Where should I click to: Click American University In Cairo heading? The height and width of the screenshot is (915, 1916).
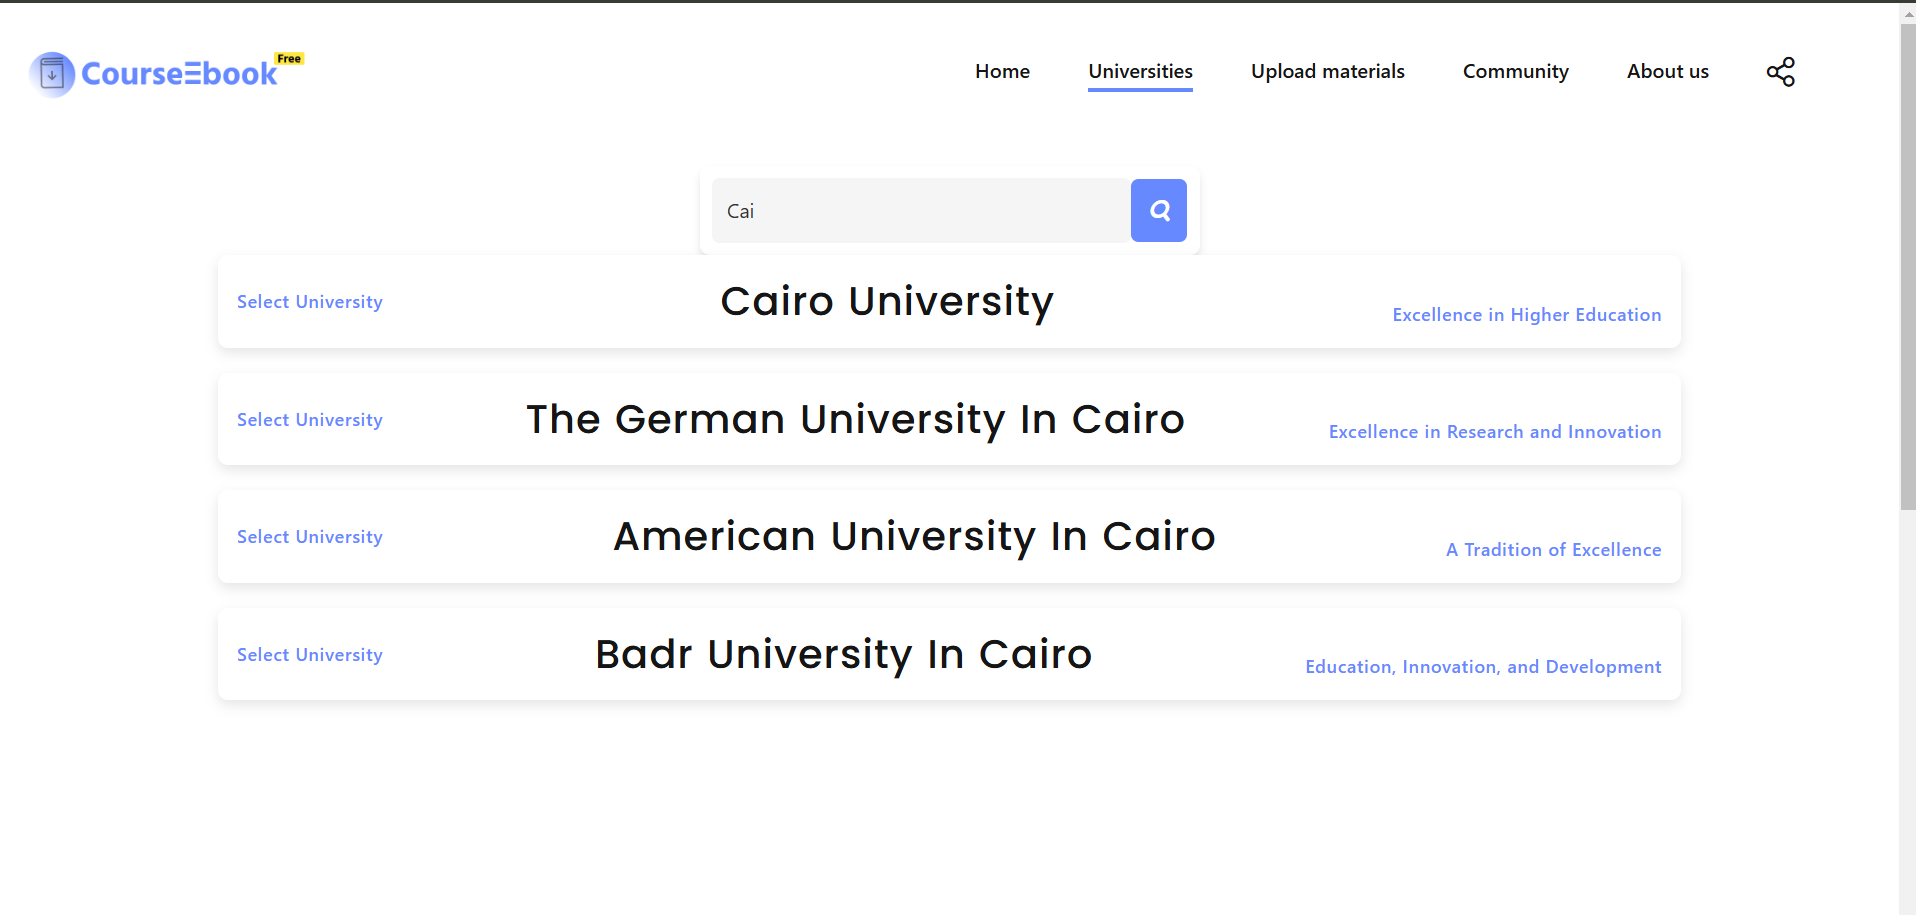pyautogui.click(x=914, y=537)
